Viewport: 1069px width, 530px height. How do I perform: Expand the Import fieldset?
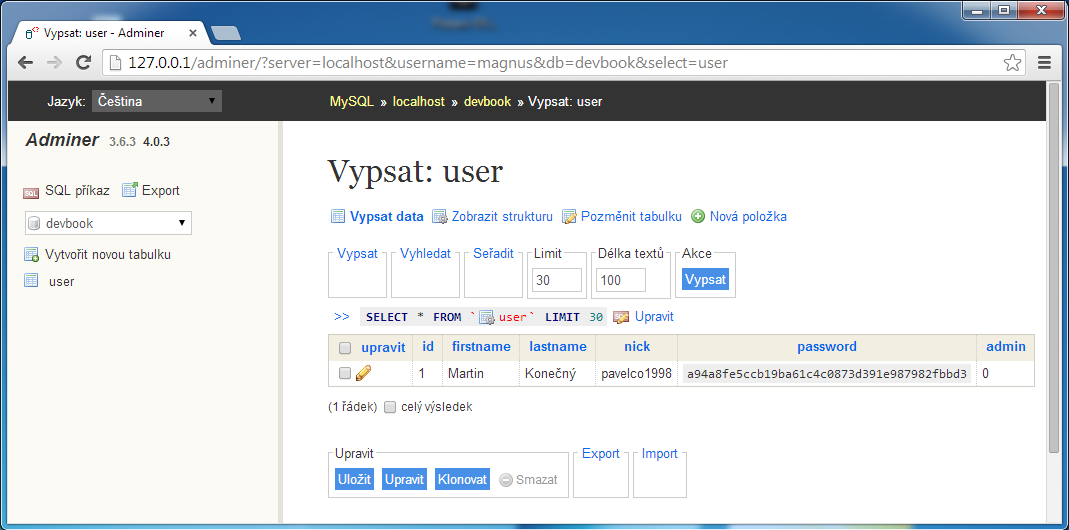point(659,454)
